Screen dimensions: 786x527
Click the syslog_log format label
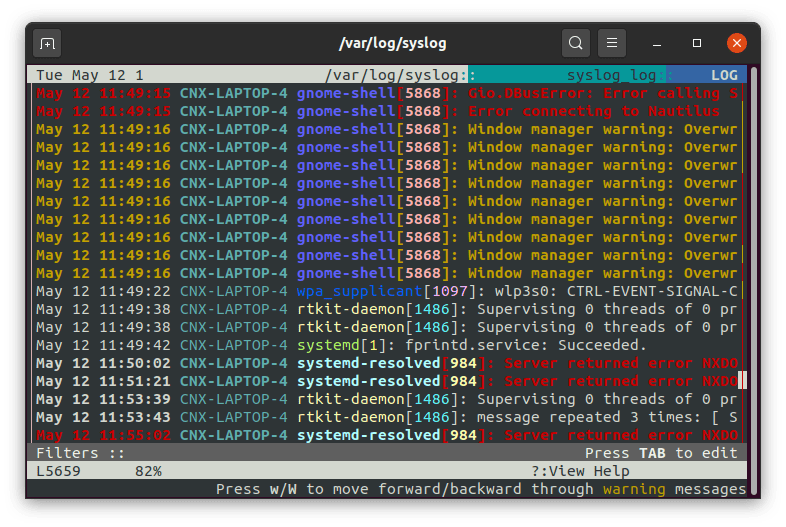pos(612,75)
